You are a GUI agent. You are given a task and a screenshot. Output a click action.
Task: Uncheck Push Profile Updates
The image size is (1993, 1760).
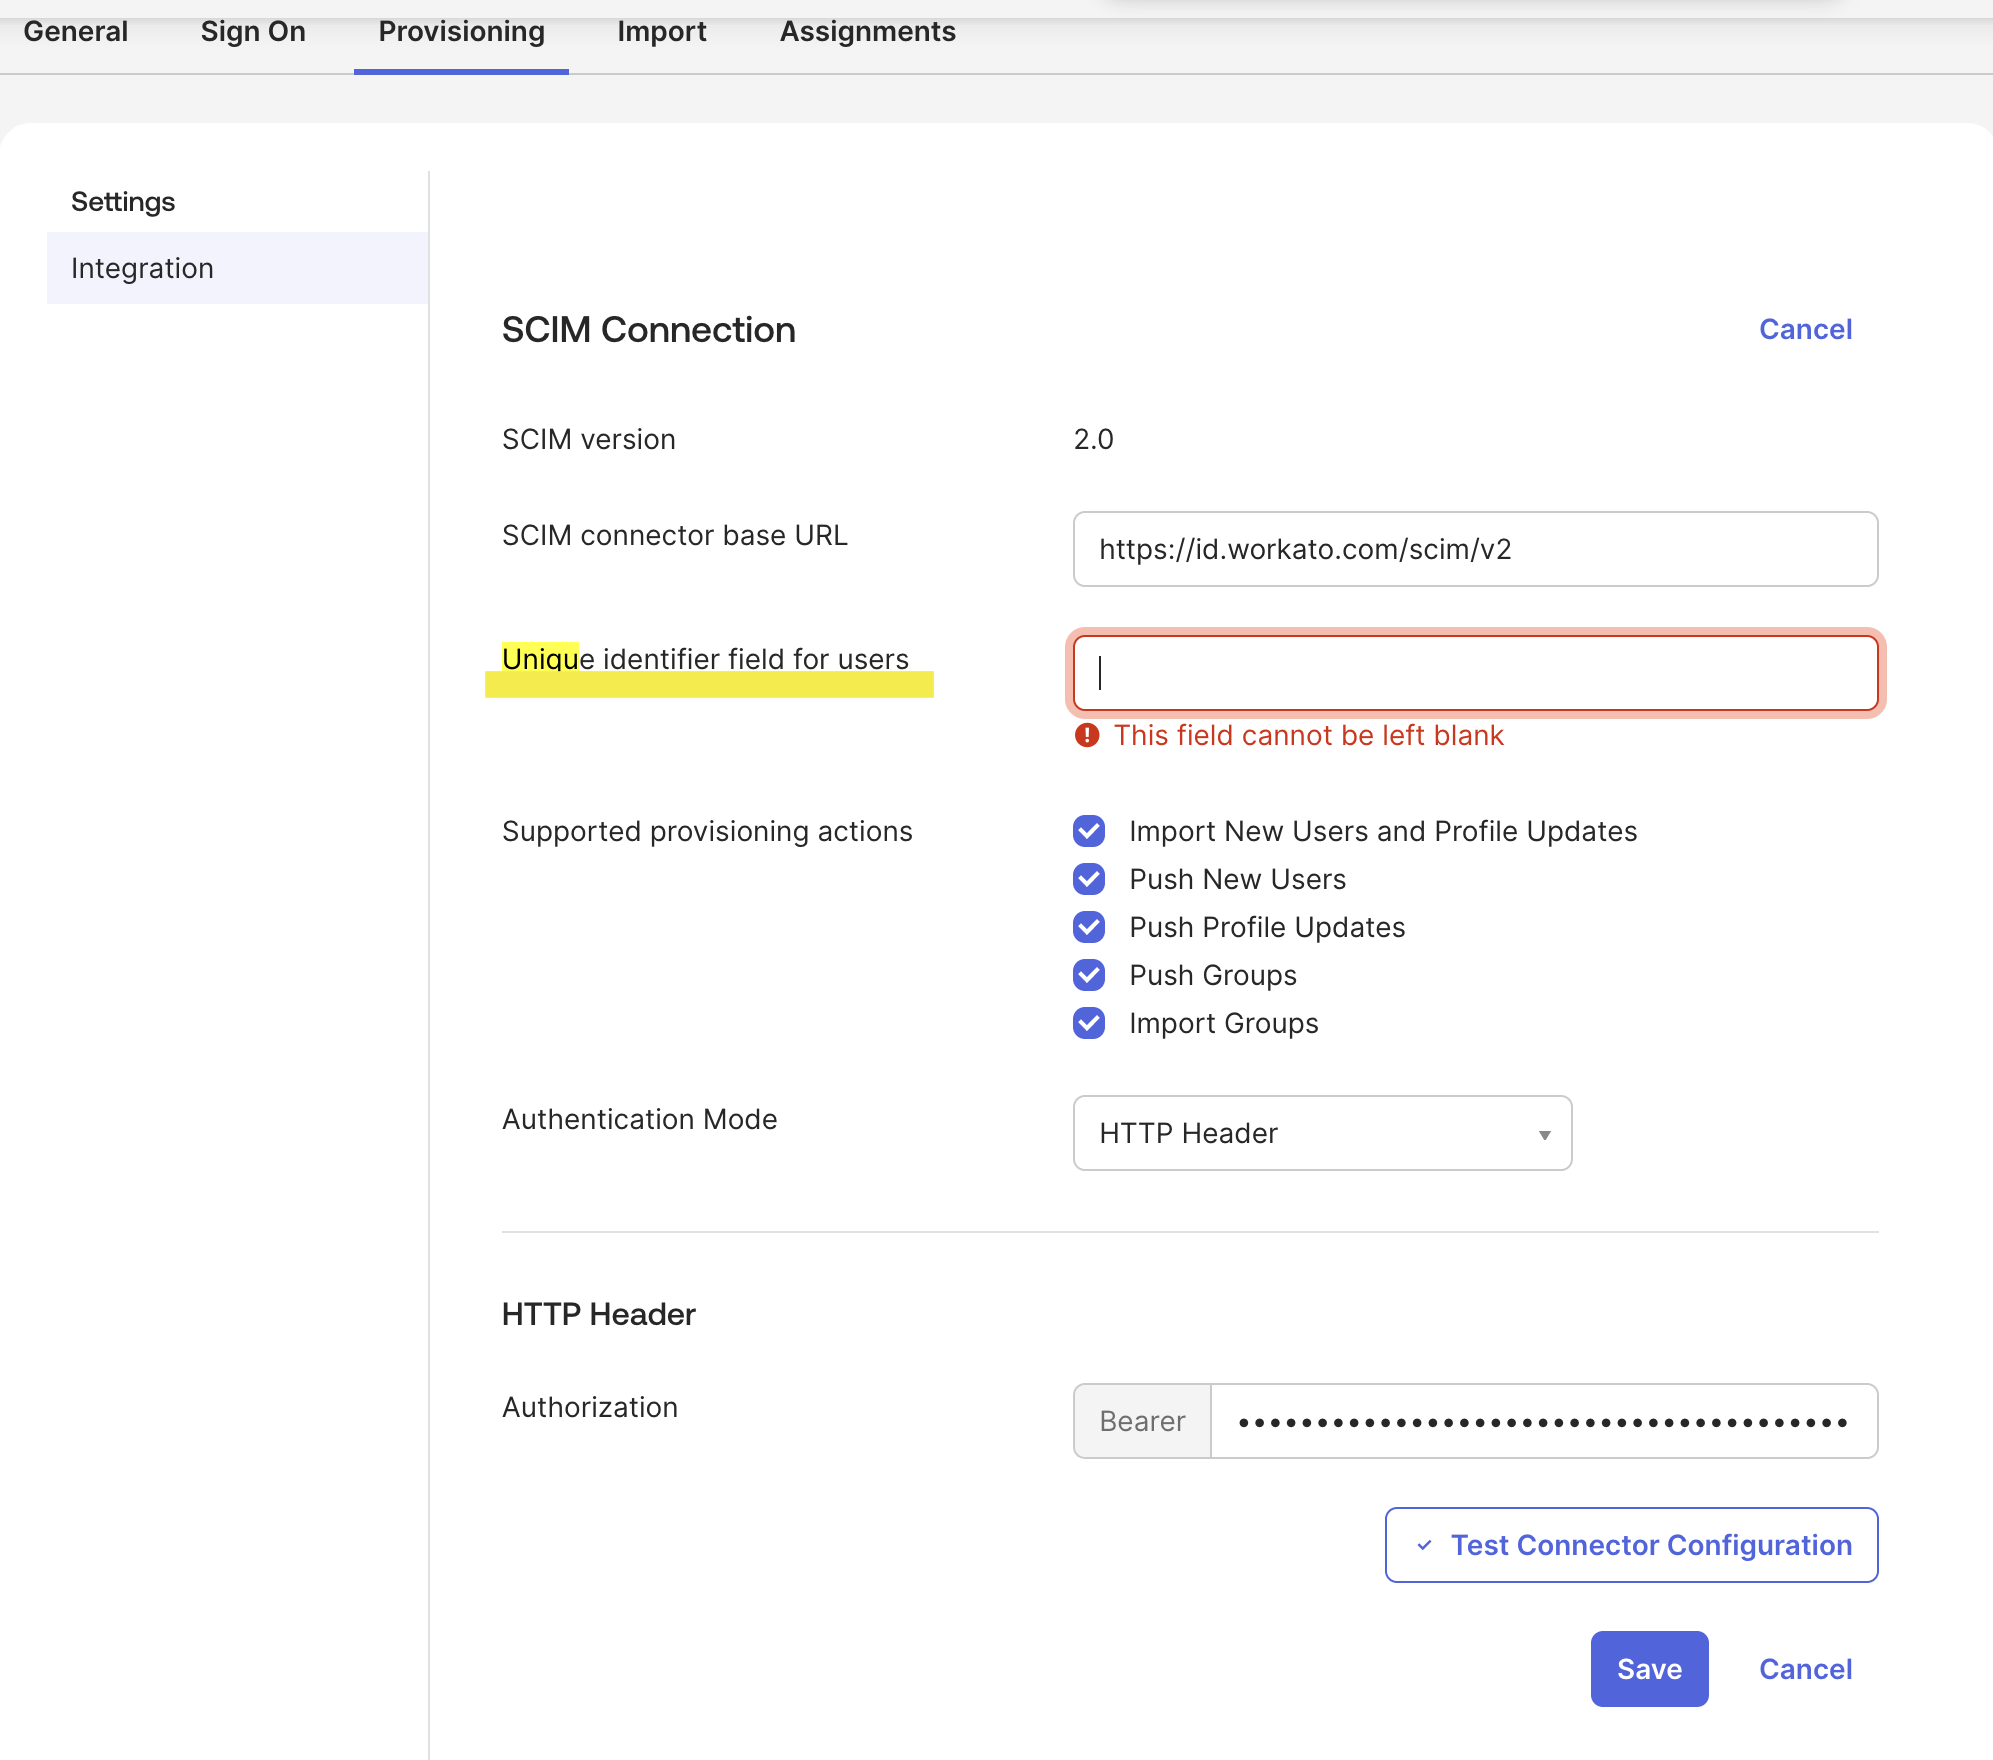(x=1089, y=927)
